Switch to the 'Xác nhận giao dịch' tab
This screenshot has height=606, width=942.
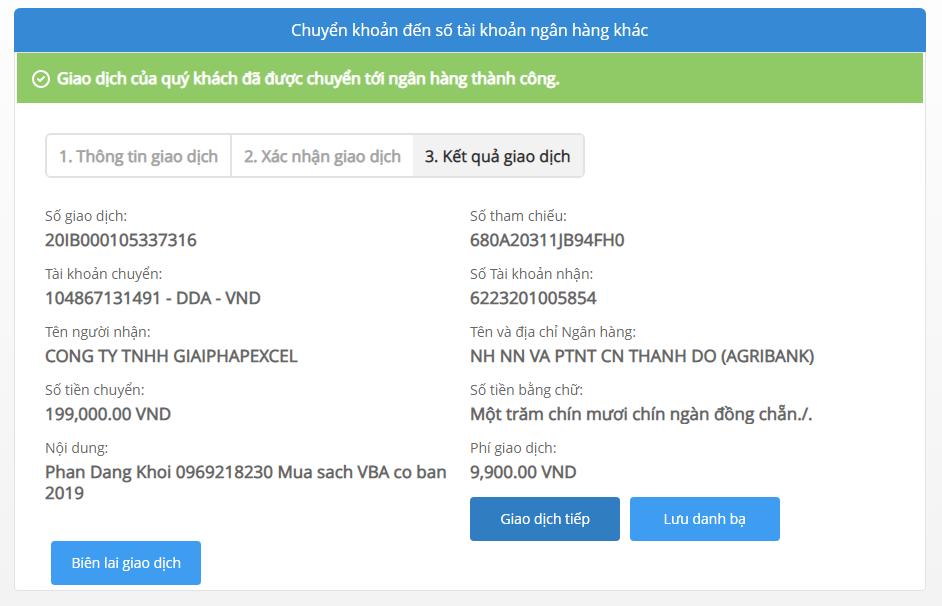pos(322,156)
